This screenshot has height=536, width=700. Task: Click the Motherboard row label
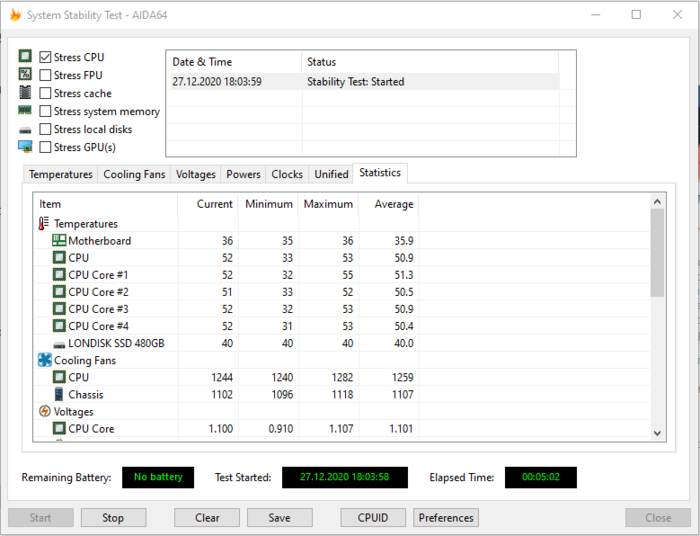tap(100, 241)
